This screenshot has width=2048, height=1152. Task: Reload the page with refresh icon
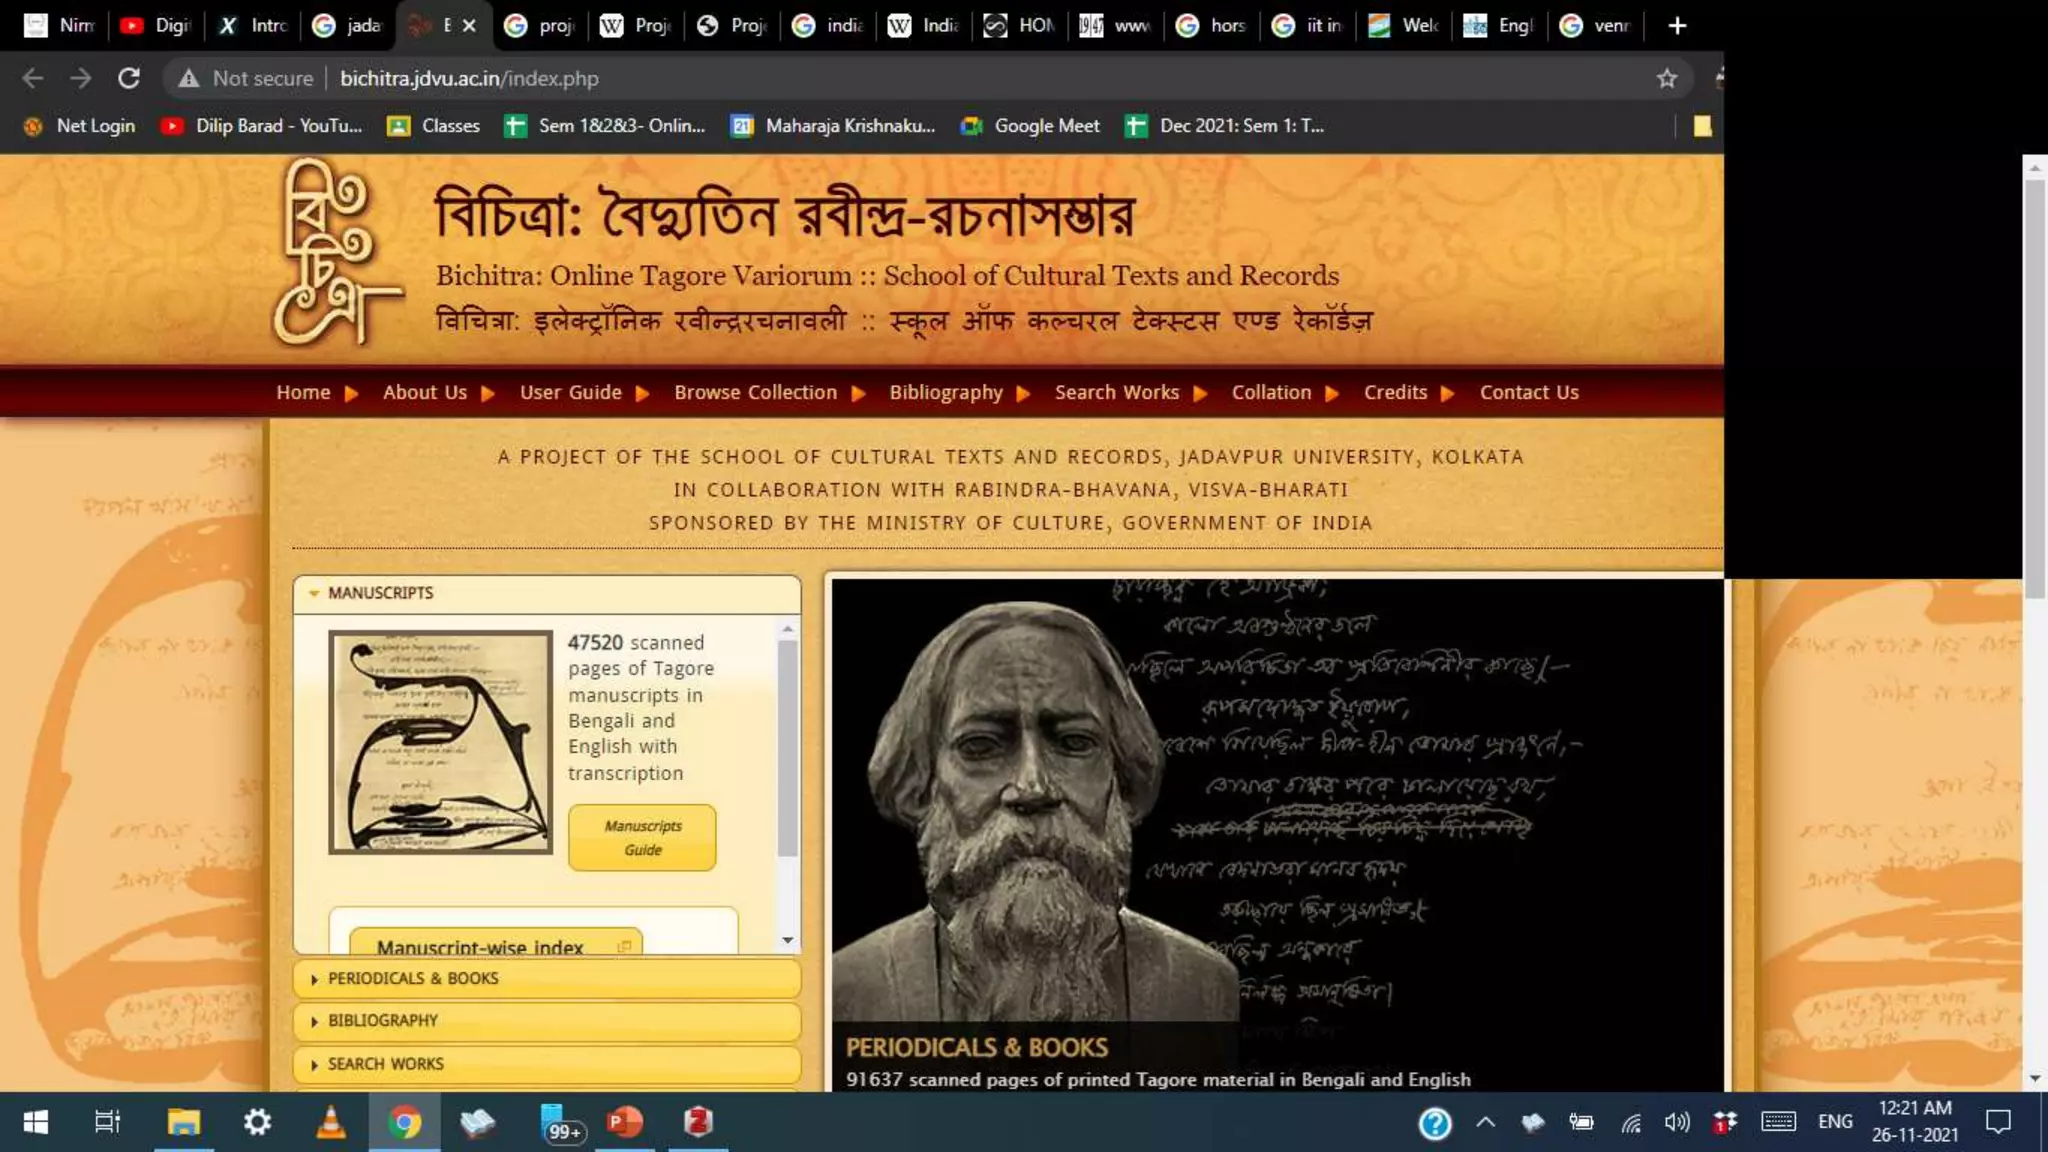click(129, 78)
